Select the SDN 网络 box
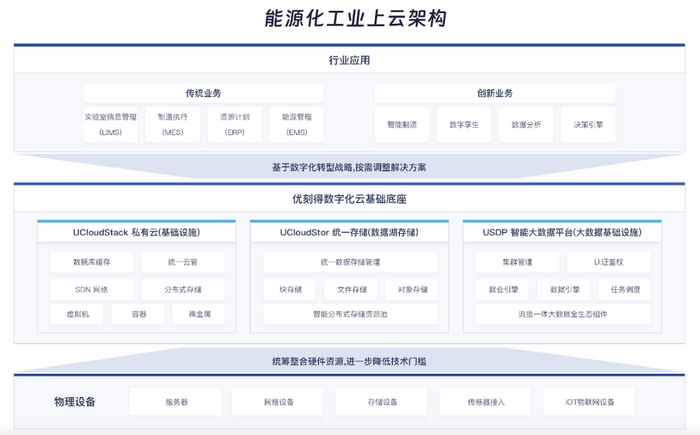Screen dimensions: 700x435 coord(92,289)
